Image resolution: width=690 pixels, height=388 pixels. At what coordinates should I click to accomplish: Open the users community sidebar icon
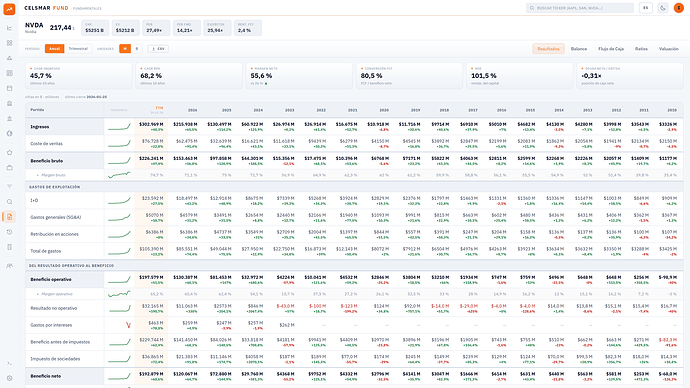pos(9,266)
